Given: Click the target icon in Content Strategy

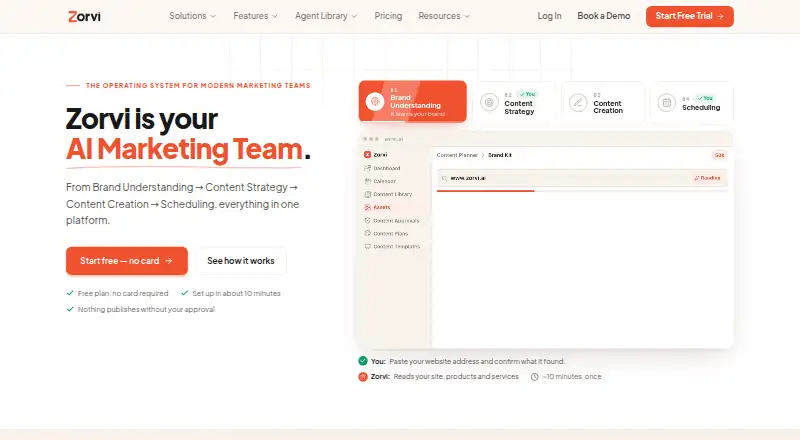Looking at the screenshot, I should [489, 103].
